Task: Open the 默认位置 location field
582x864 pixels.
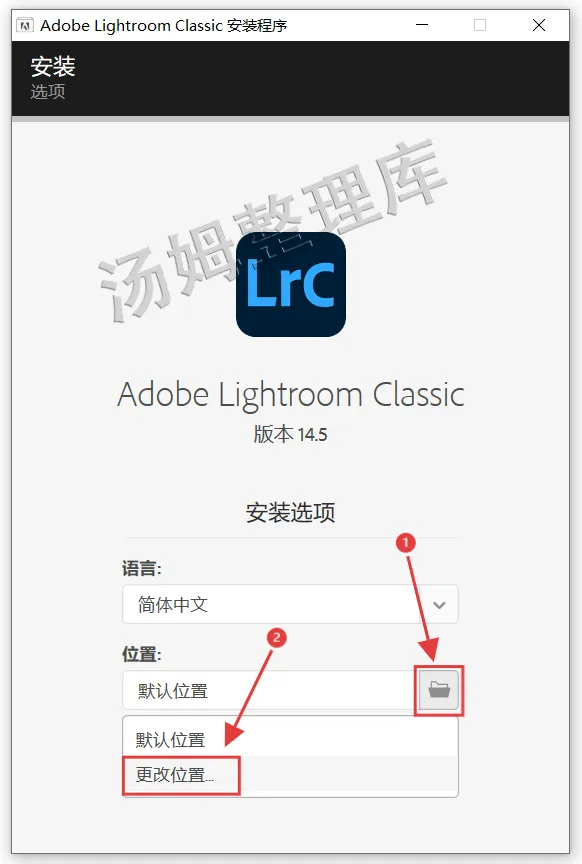Action: point(270,690)
